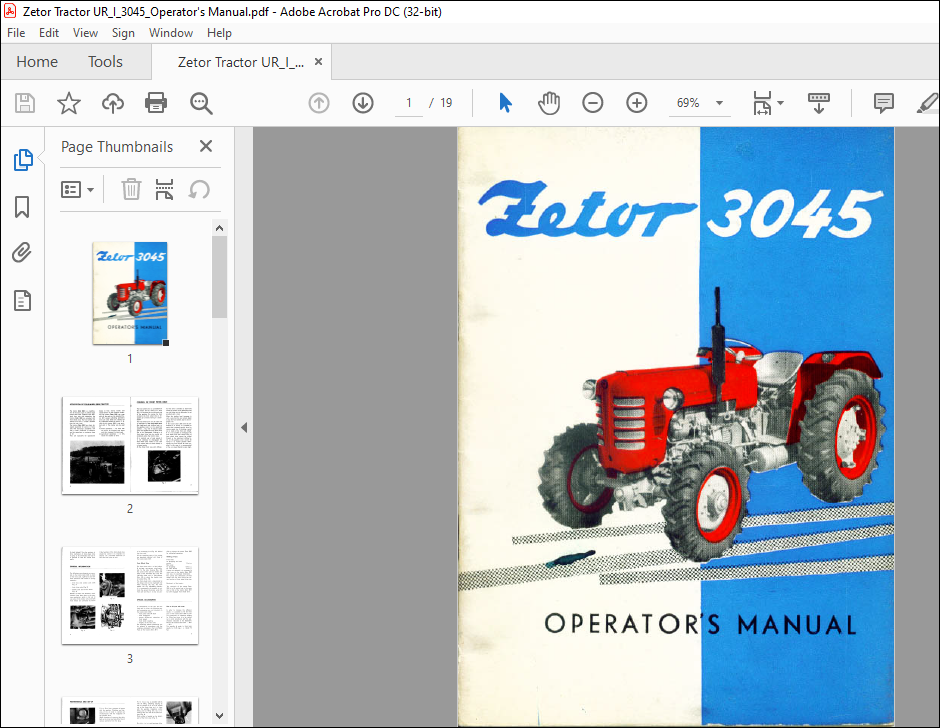
Task: Click the thumbnails scroll down arrow
Action: tap(219, 715)
